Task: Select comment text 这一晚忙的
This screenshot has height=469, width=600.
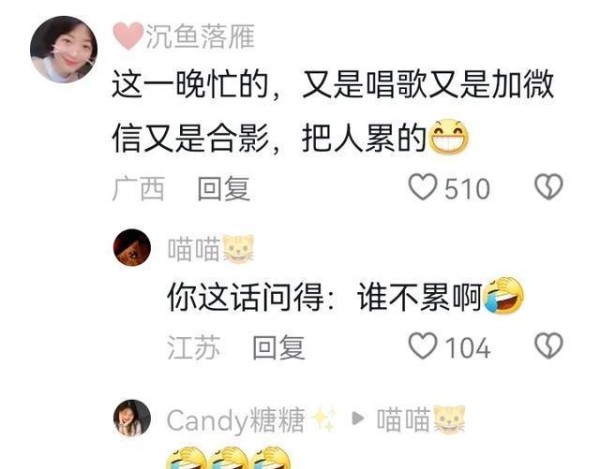Action: click(190, 85)
